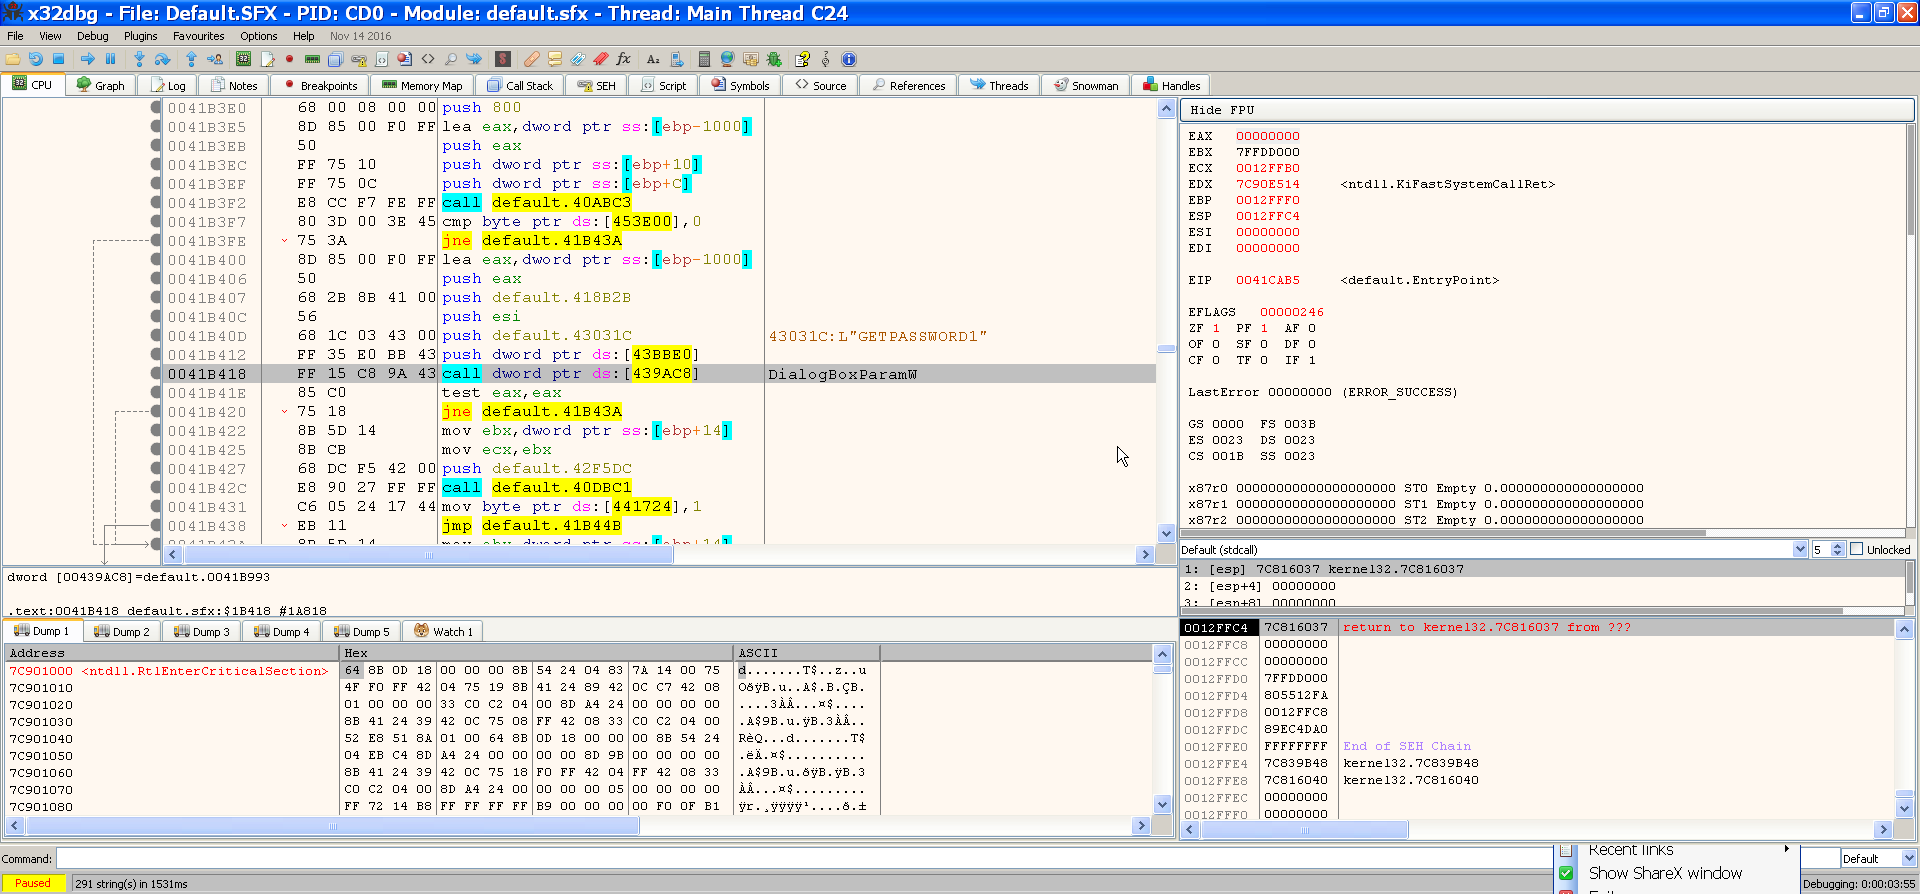
Task: Toggle breakpoint bullet at address 0041B3E0
Action: coord(156,107)
